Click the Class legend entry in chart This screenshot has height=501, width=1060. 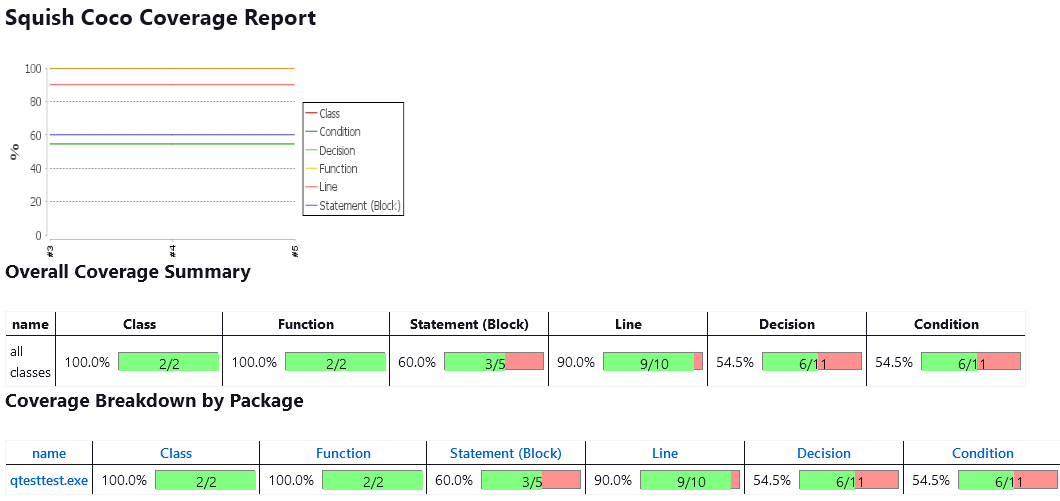(x=329, y=114)
